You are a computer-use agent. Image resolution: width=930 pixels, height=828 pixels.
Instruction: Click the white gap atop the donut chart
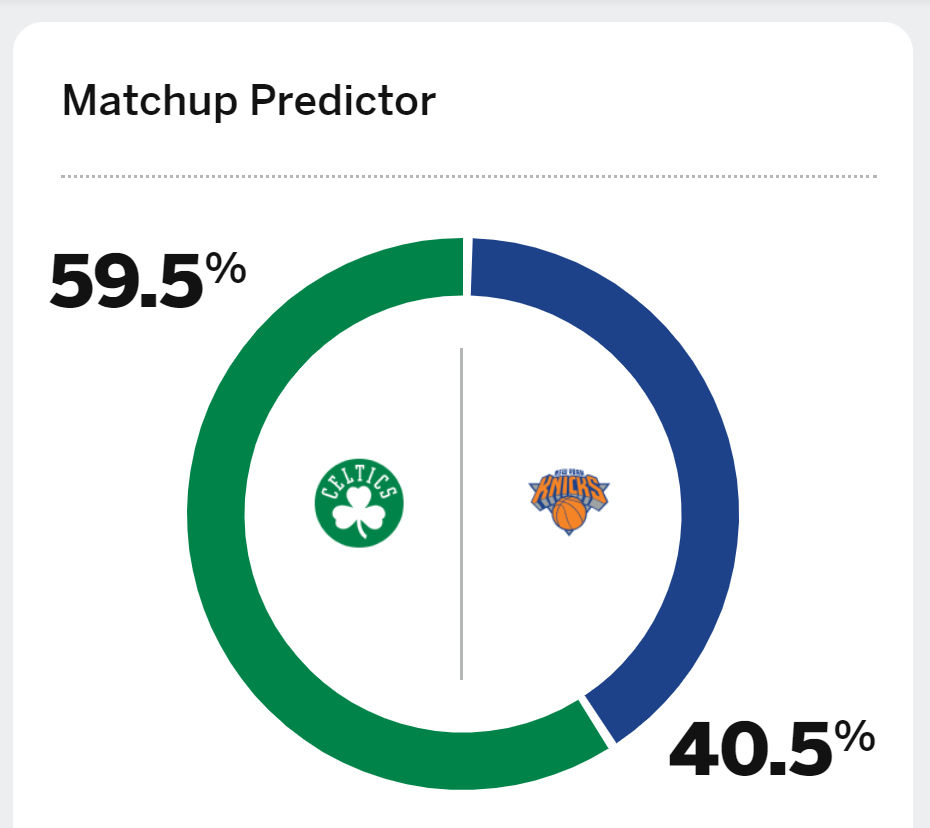click(467, 267)
